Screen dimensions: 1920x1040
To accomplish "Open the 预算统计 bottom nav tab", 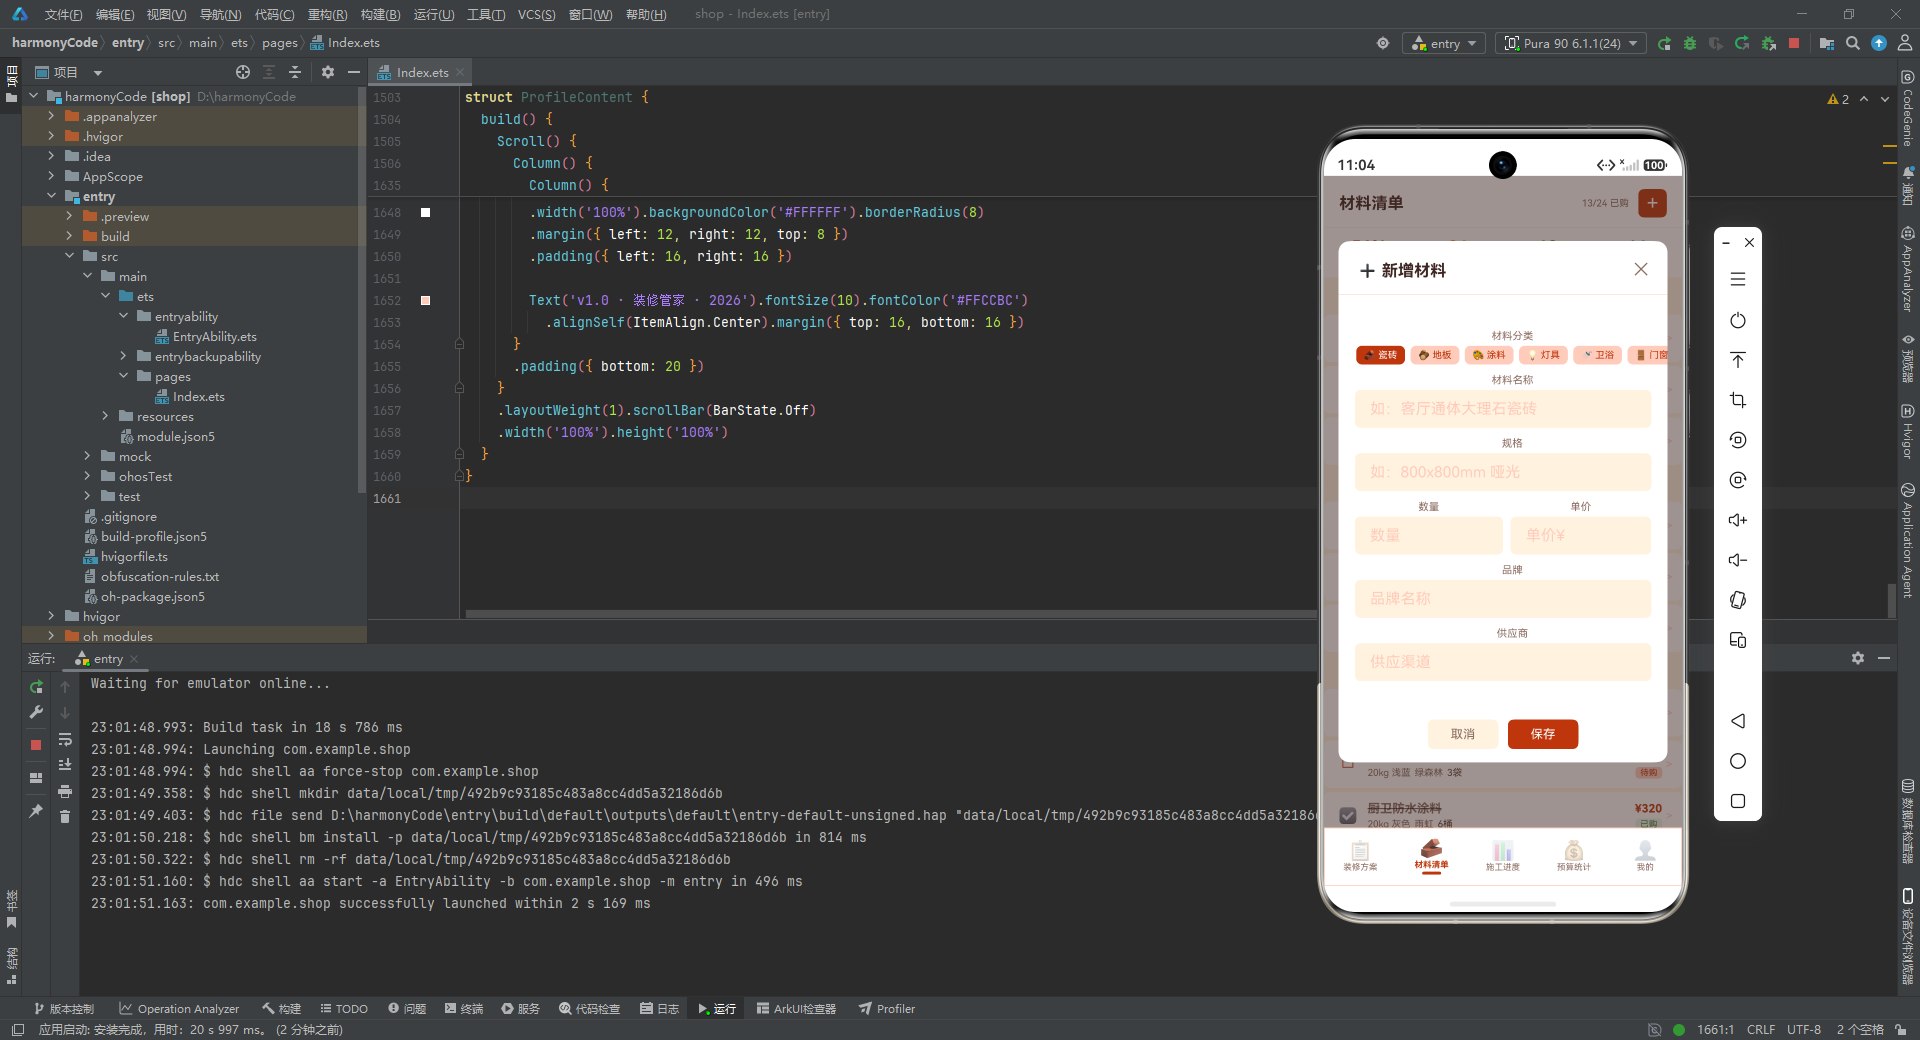I will pyautogui.click(x=1574, y=856).
